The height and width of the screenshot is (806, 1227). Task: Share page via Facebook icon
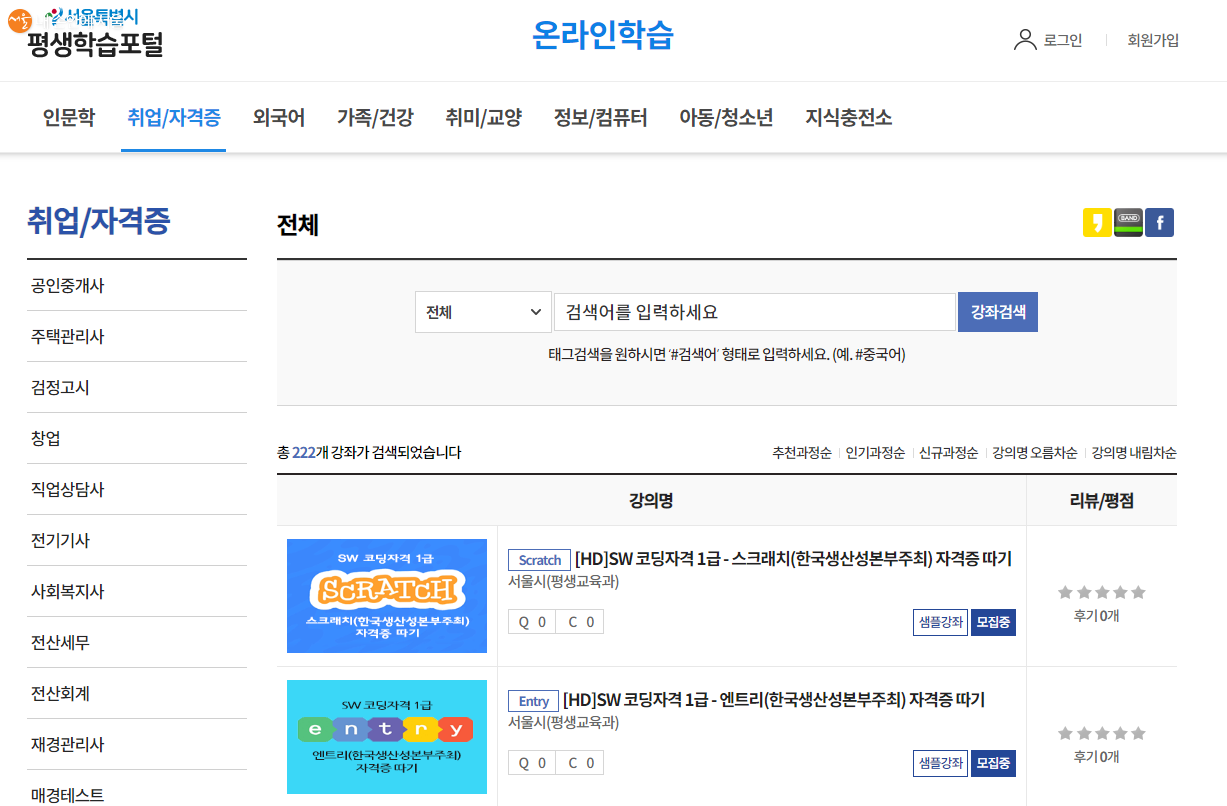click(1159, 223)
